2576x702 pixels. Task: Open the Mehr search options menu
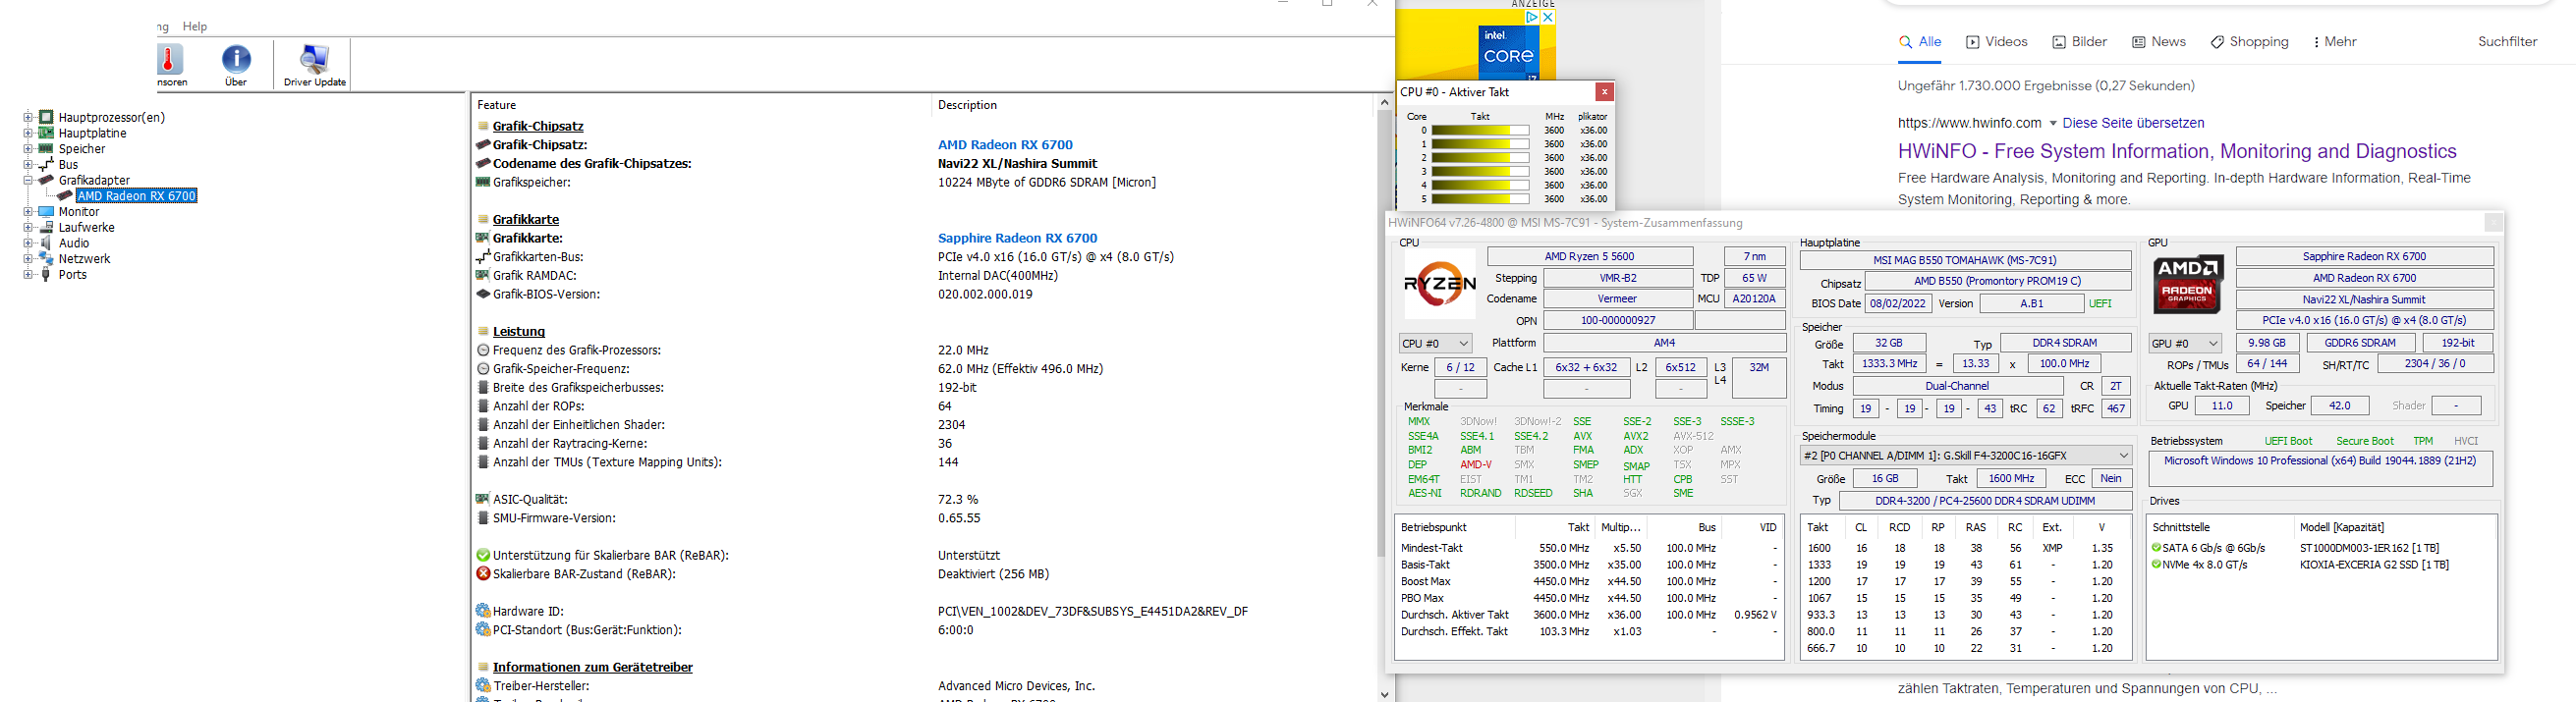click(2334, 42)
